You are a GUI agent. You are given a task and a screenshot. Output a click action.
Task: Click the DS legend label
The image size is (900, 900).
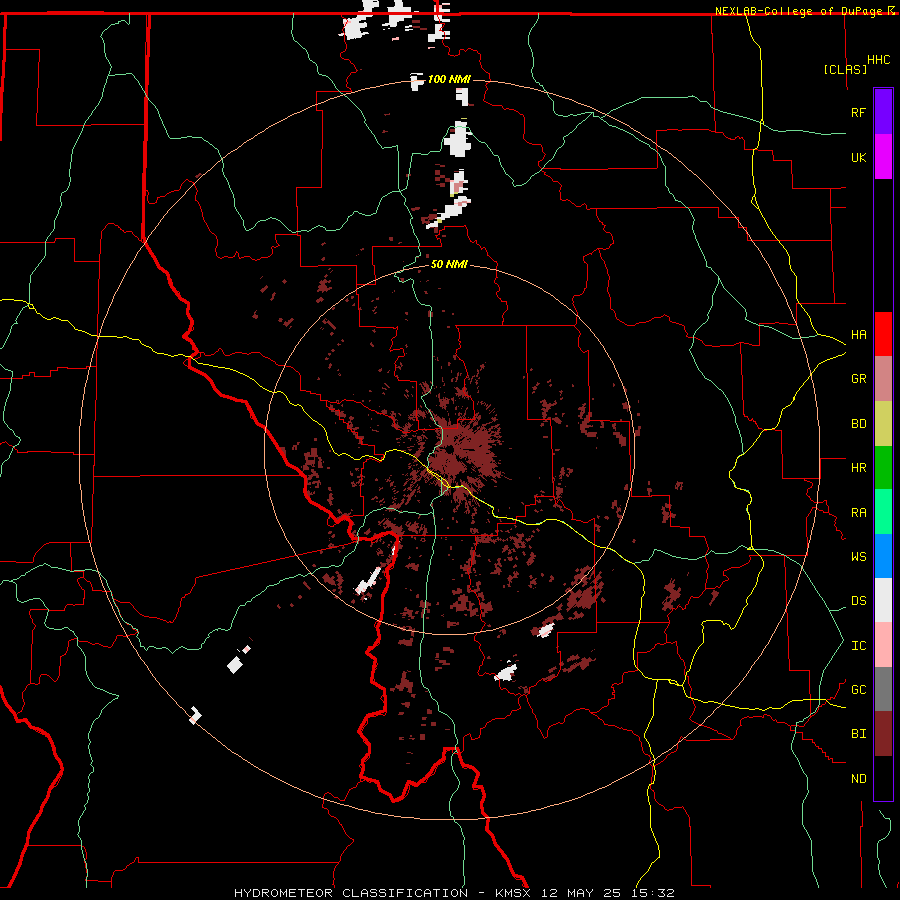858,601
